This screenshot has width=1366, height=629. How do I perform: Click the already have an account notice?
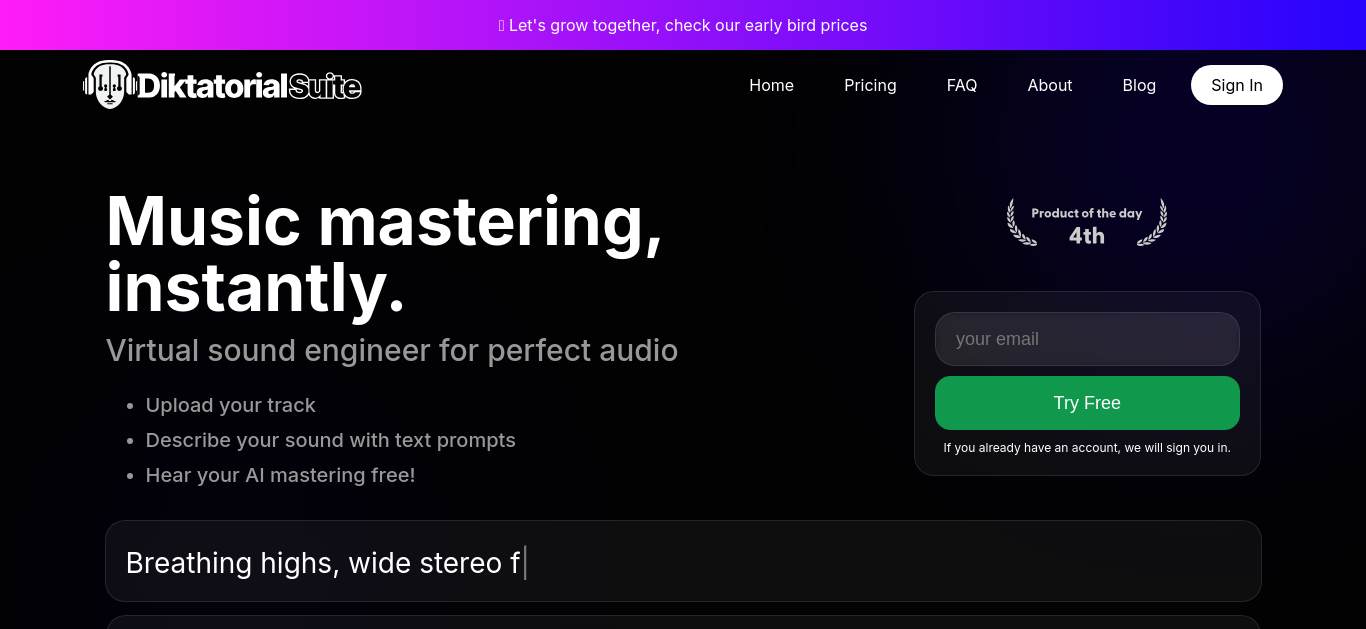coord(1087,448)
